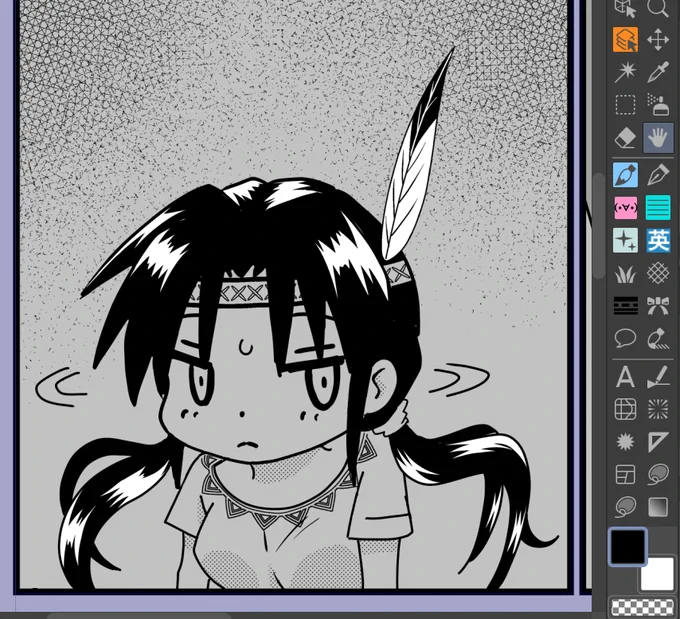Viewport: 680px width, 619px height.
Task: Select the orange Layer Move tool
Action: click(x=625, y=39)
